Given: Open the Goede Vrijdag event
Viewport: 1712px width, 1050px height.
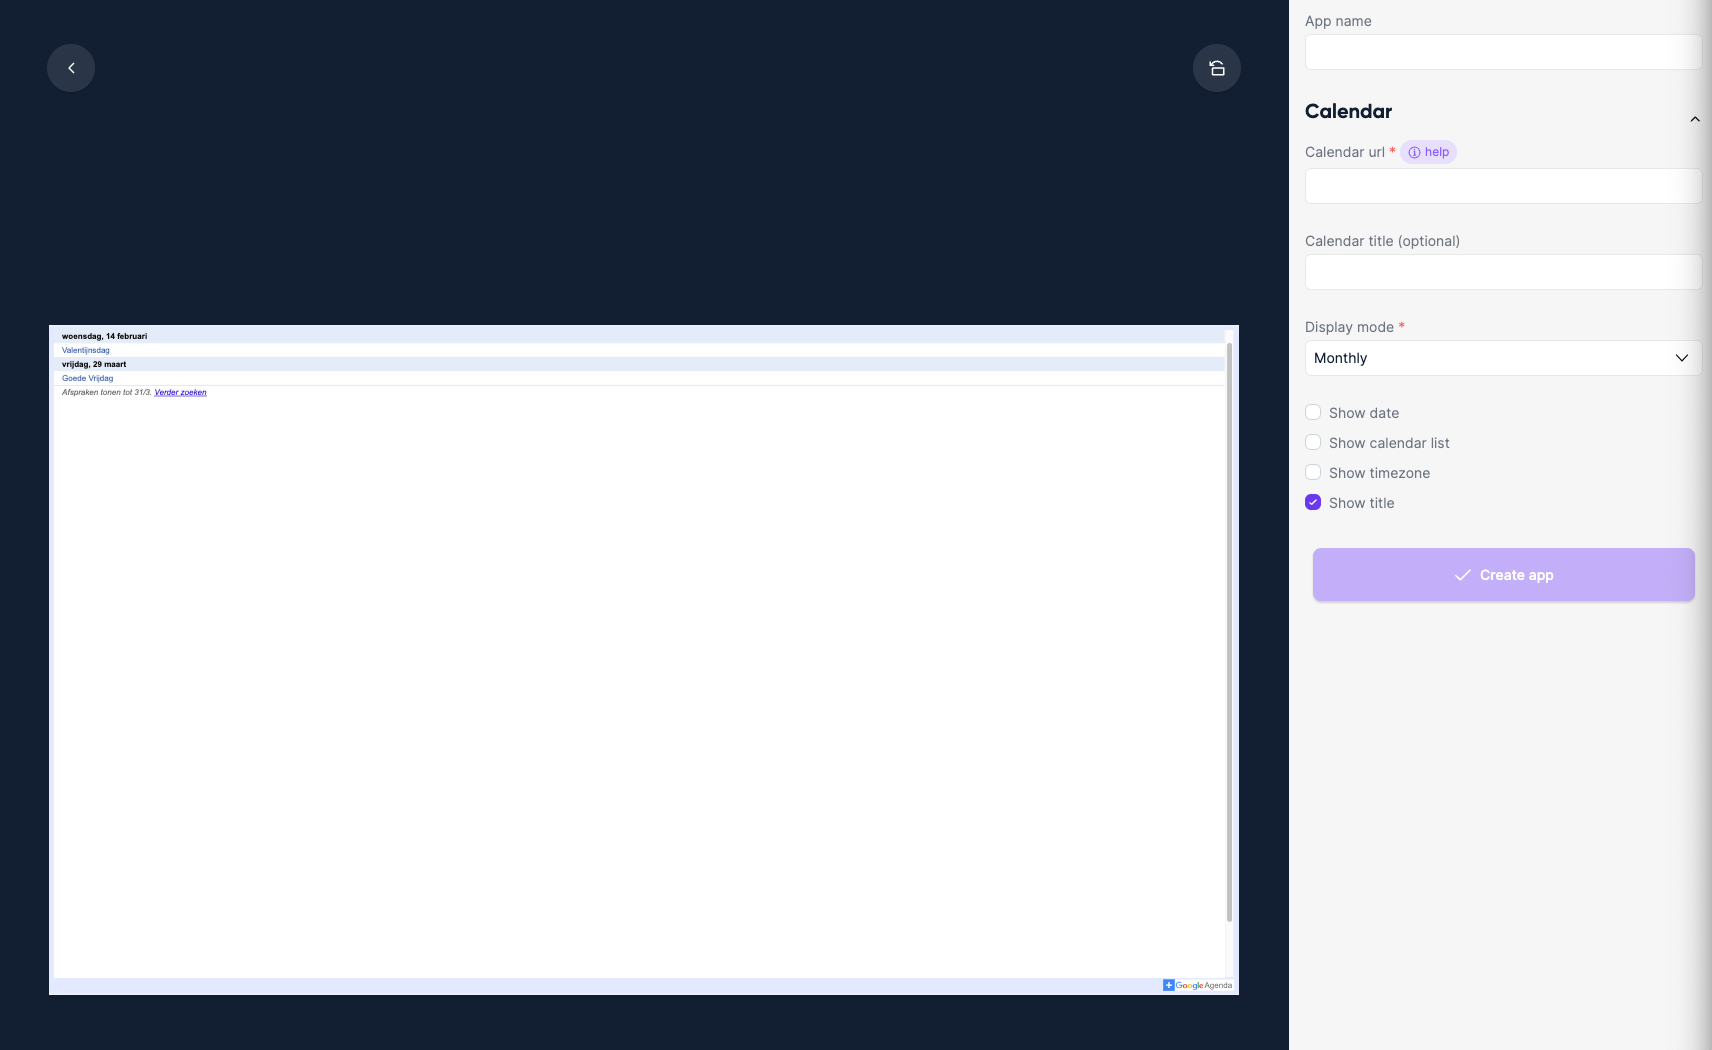Looking at the screenshot, I should 87,378.
